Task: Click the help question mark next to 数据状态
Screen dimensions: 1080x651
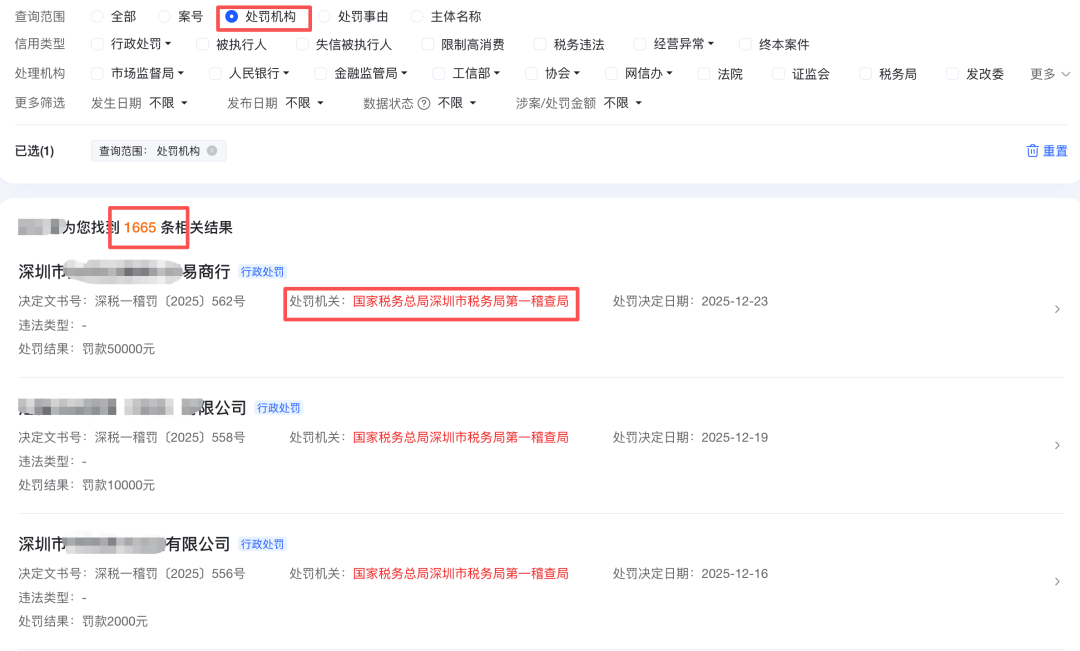Action: [424, 103]
